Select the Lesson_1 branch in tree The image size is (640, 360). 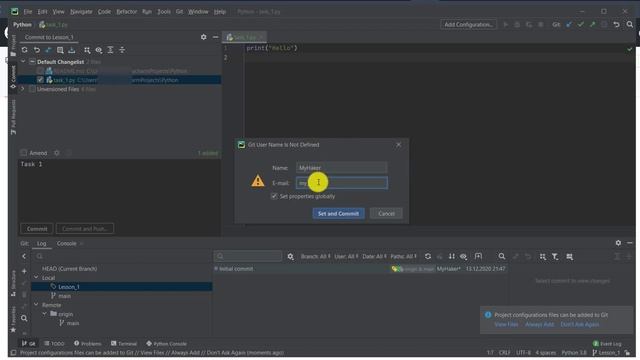point(122,287)
